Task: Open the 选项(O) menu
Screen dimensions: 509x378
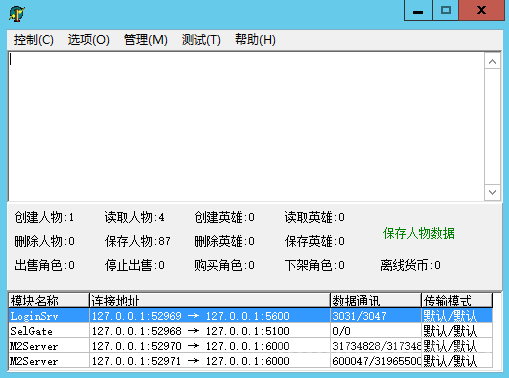Action: [x=89, y=40]
